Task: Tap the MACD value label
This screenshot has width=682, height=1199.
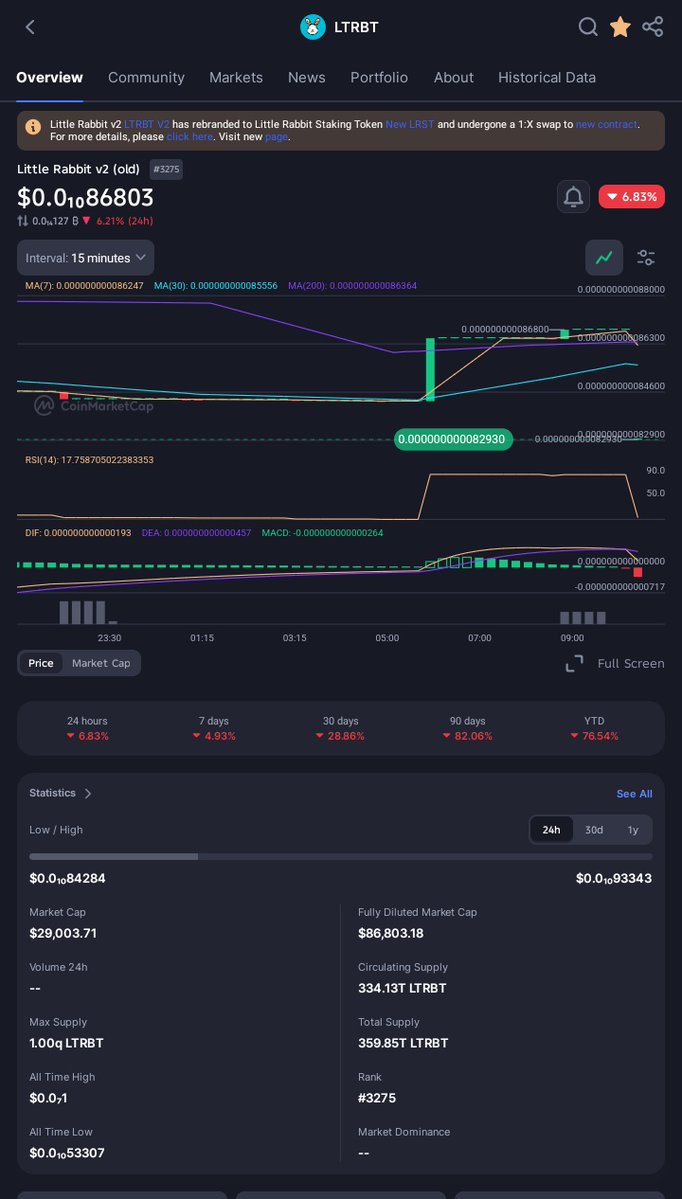Action: tap(323, 532)
